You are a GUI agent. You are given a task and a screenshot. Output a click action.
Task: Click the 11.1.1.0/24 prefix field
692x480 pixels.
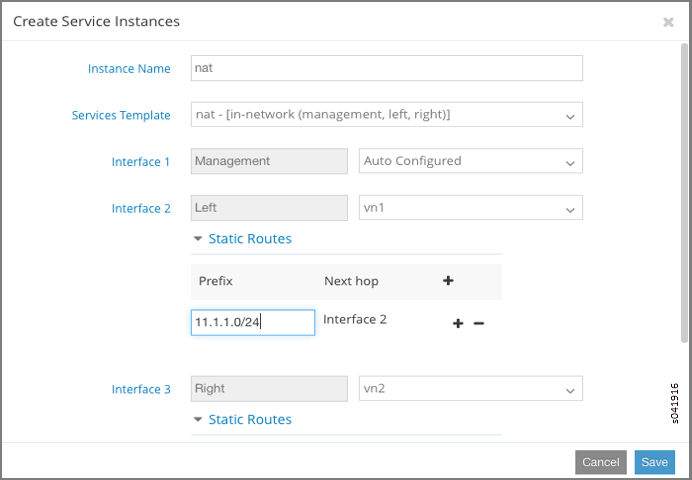tap(252, 322)
